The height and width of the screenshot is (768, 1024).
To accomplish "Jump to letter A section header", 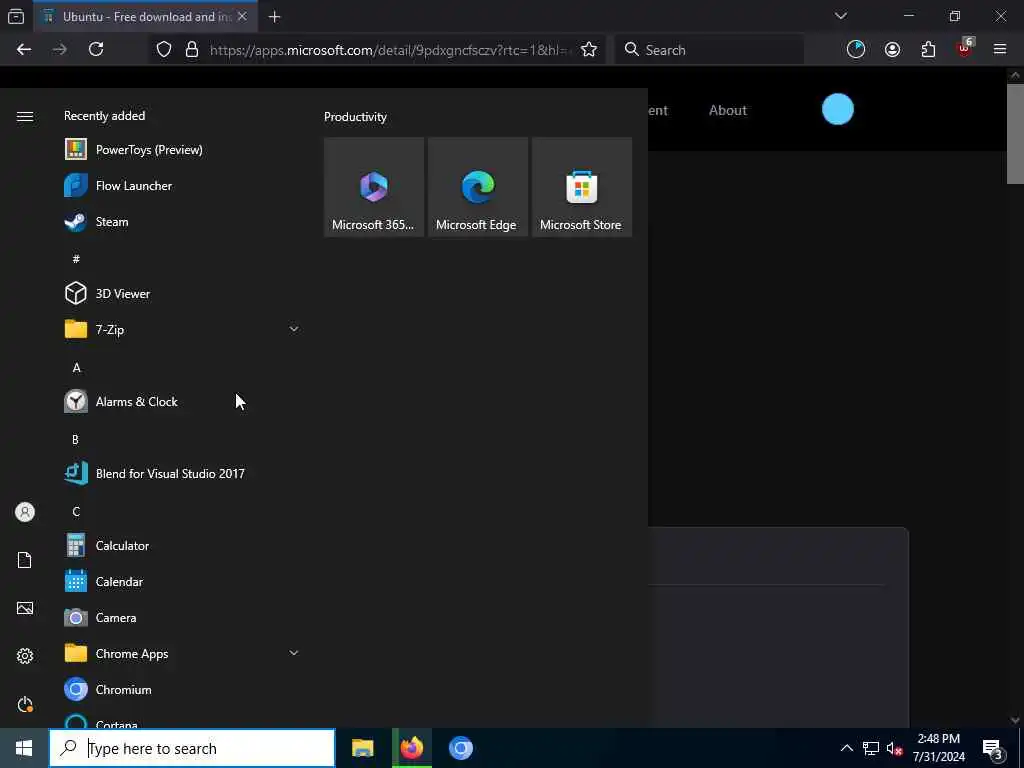I will (x=76, y=368).
